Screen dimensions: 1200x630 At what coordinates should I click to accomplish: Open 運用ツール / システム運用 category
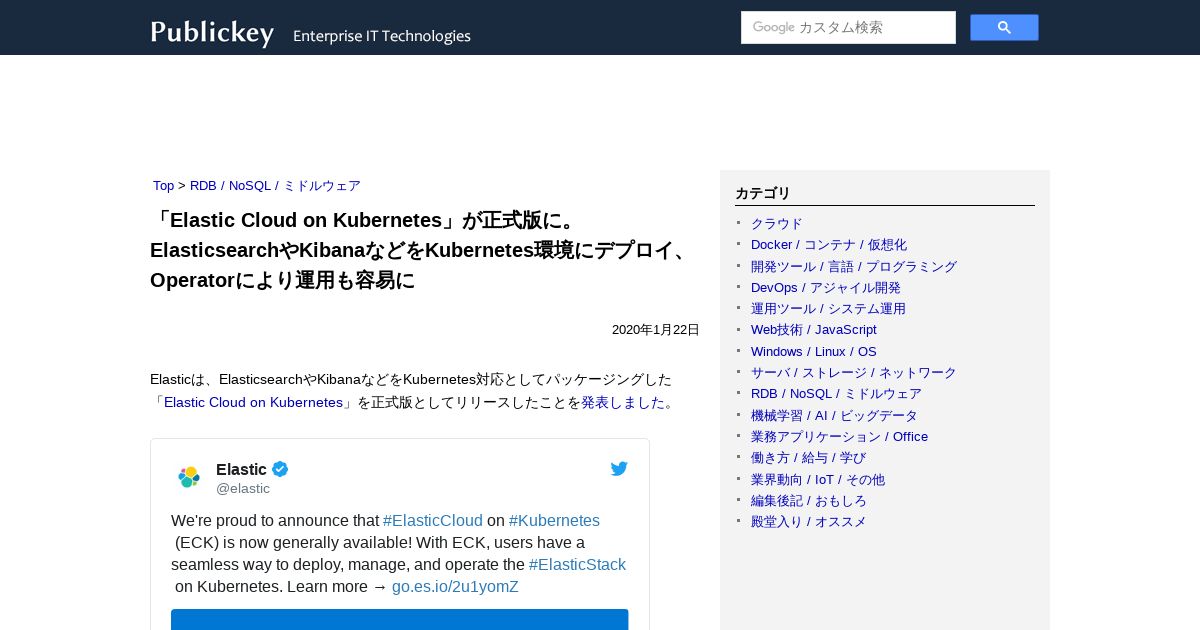pyautogui.click(x=828, y=309)
